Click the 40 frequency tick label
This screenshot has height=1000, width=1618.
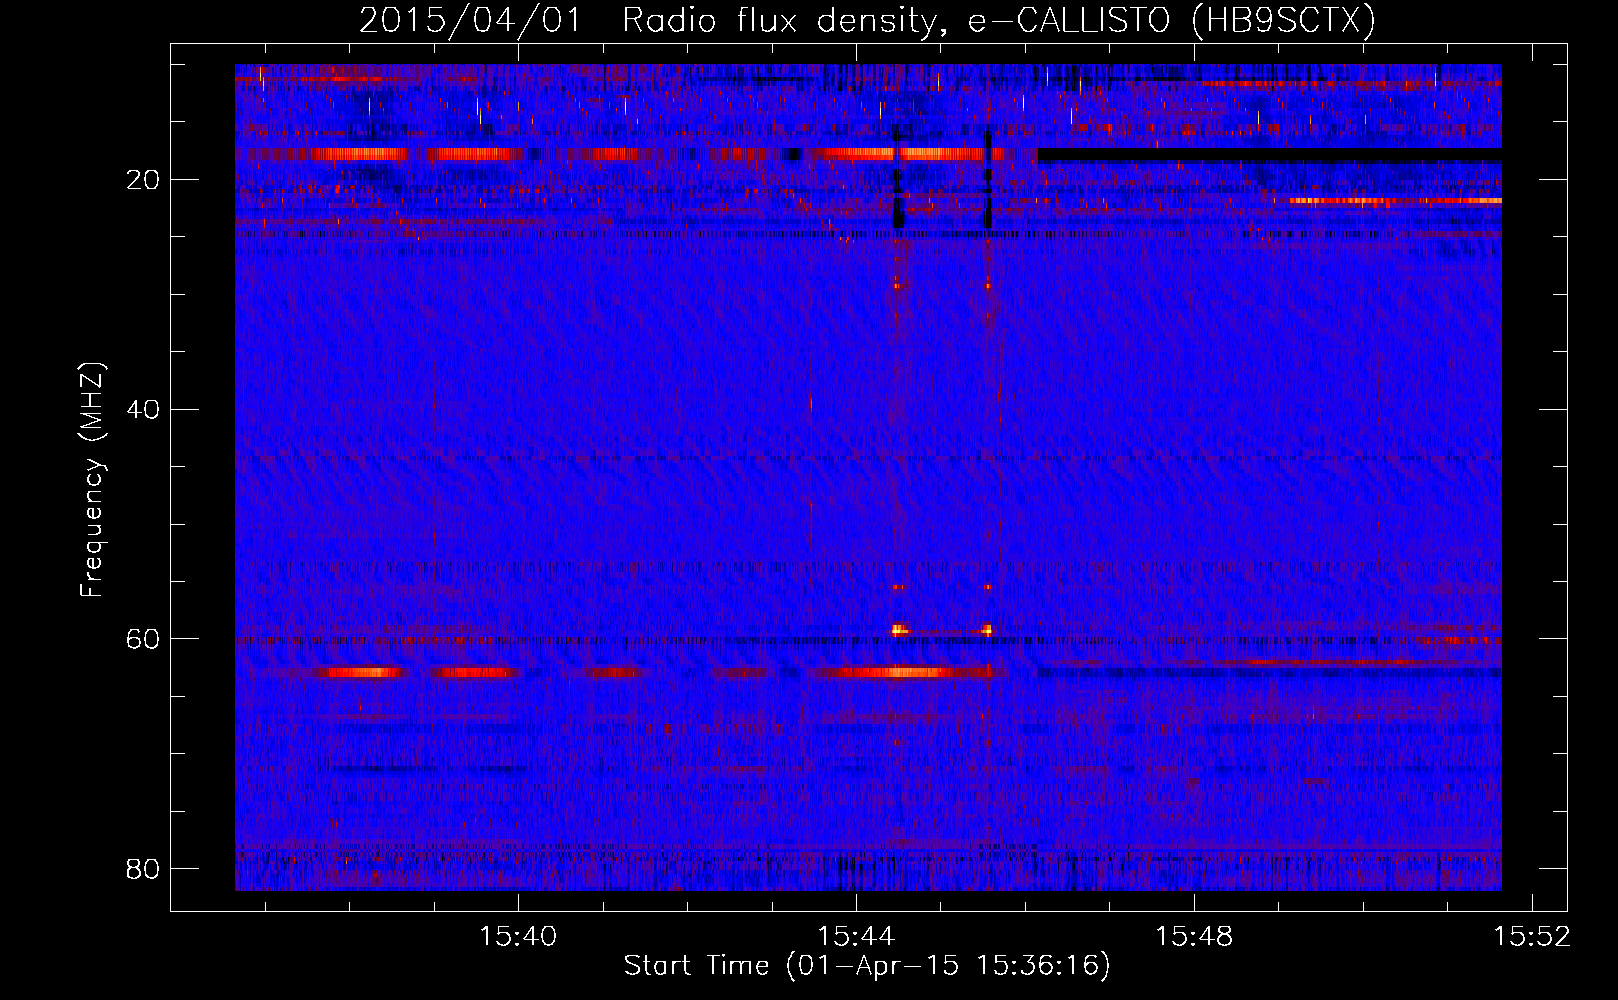(x=142, y=410)
